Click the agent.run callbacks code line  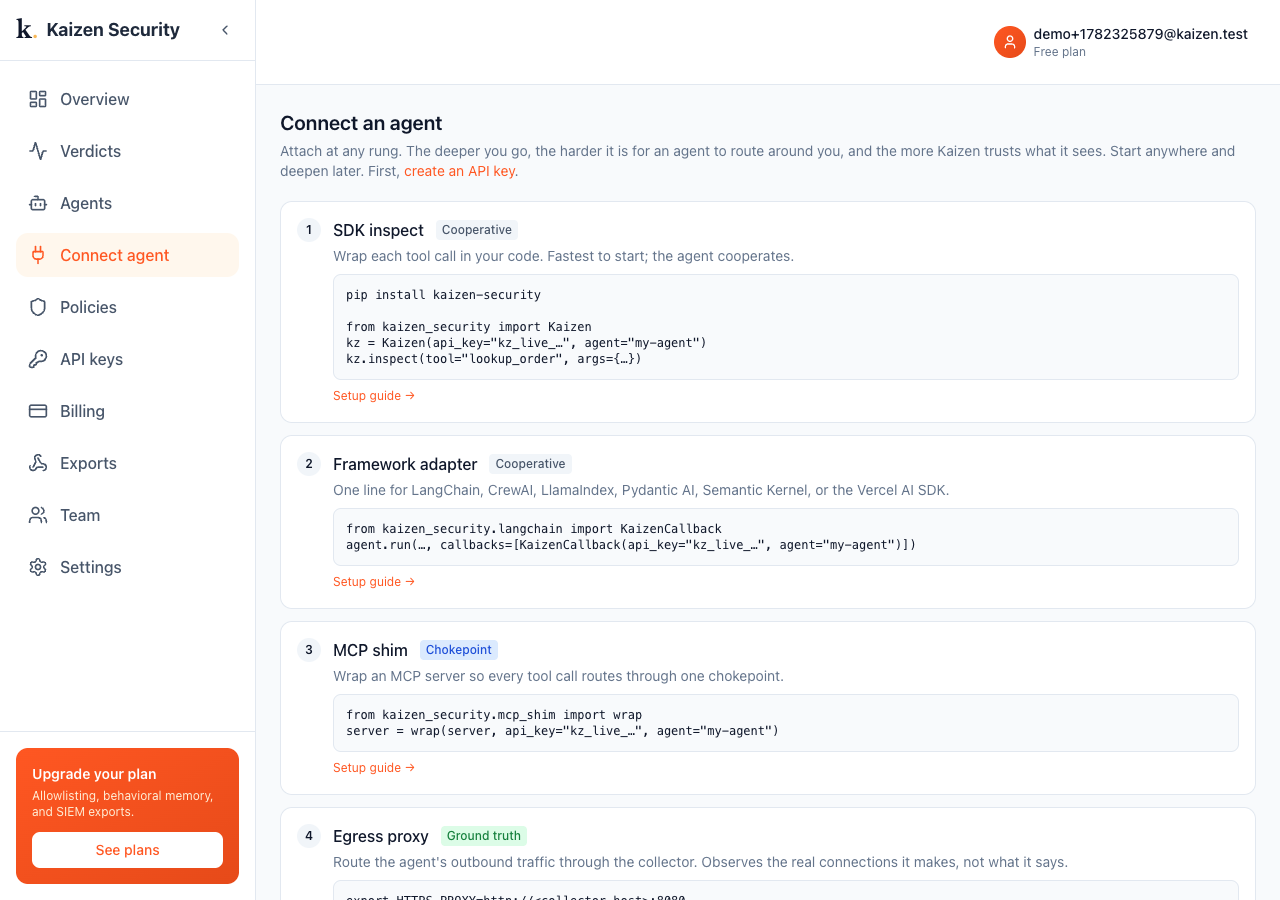tap(631, 545)
